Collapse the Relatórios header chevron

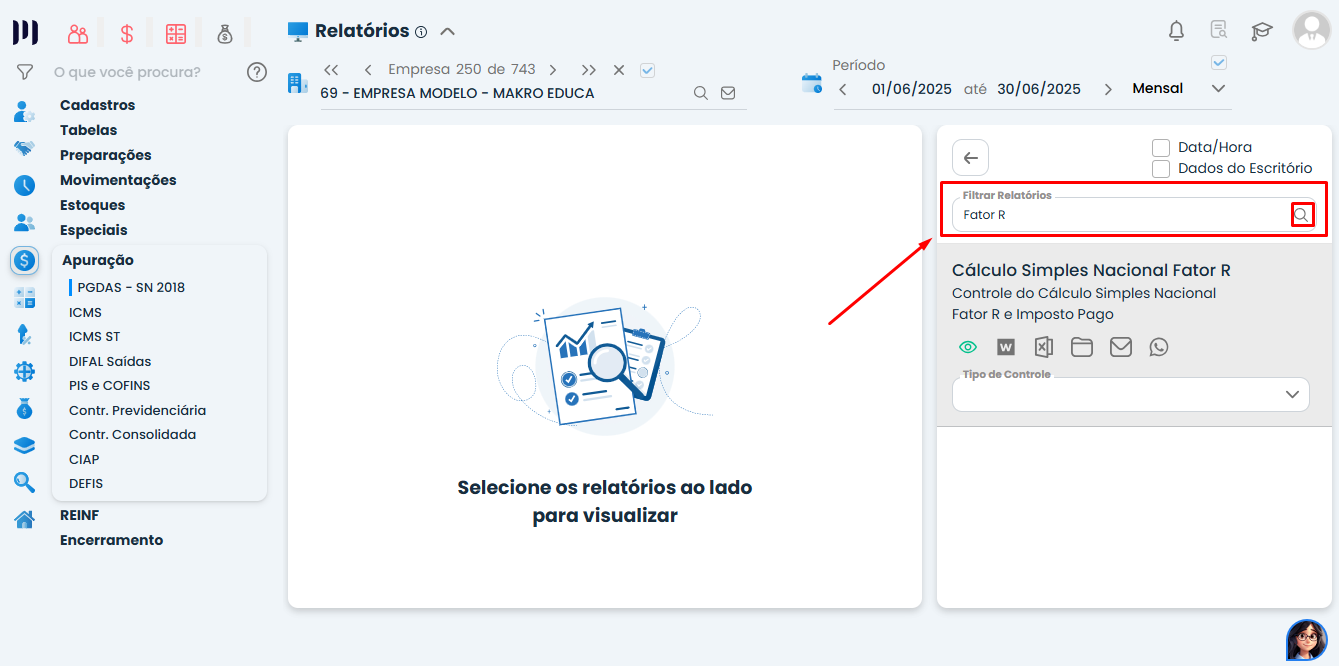(447, 30)
